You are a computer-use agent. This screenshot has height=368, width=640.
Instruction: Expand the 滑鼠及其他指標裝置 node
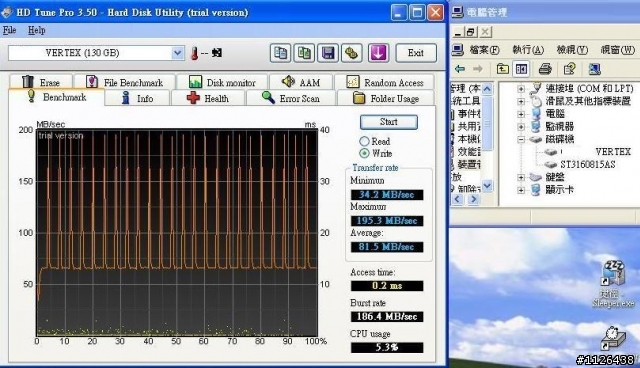click(521, 101)
